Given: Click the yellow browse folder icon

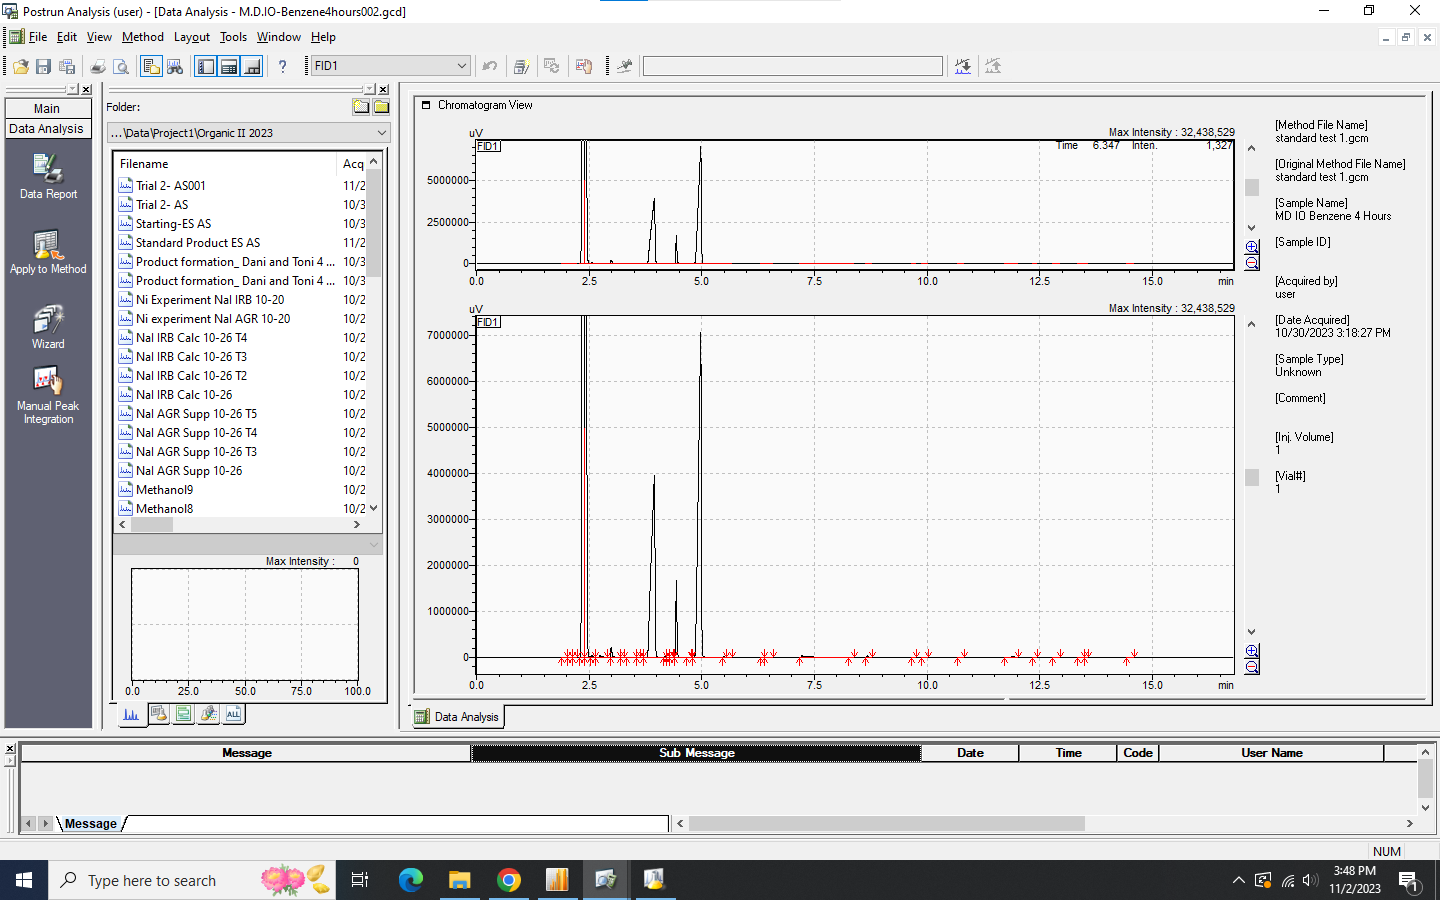Looking at the screenshot, I should 381,107.
